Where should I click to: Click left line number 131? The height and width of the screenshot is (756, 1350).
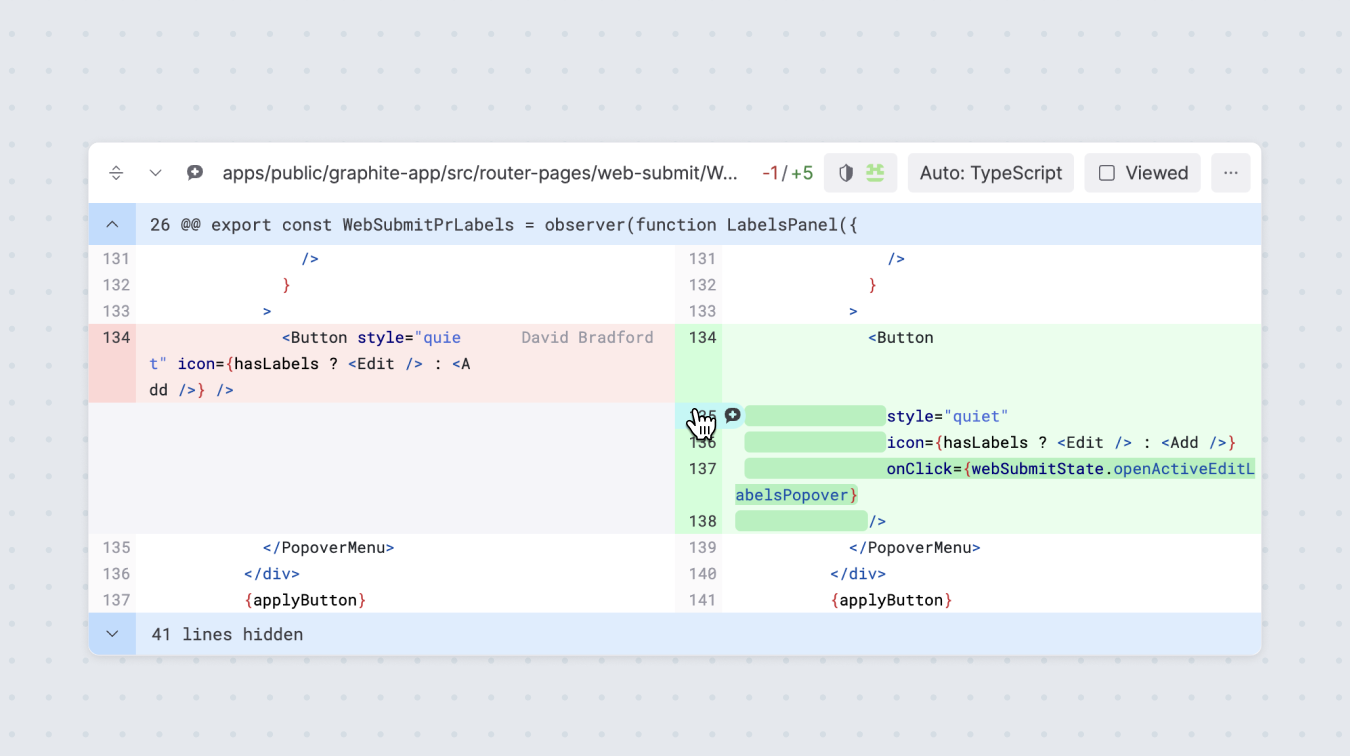click(116, 259)
